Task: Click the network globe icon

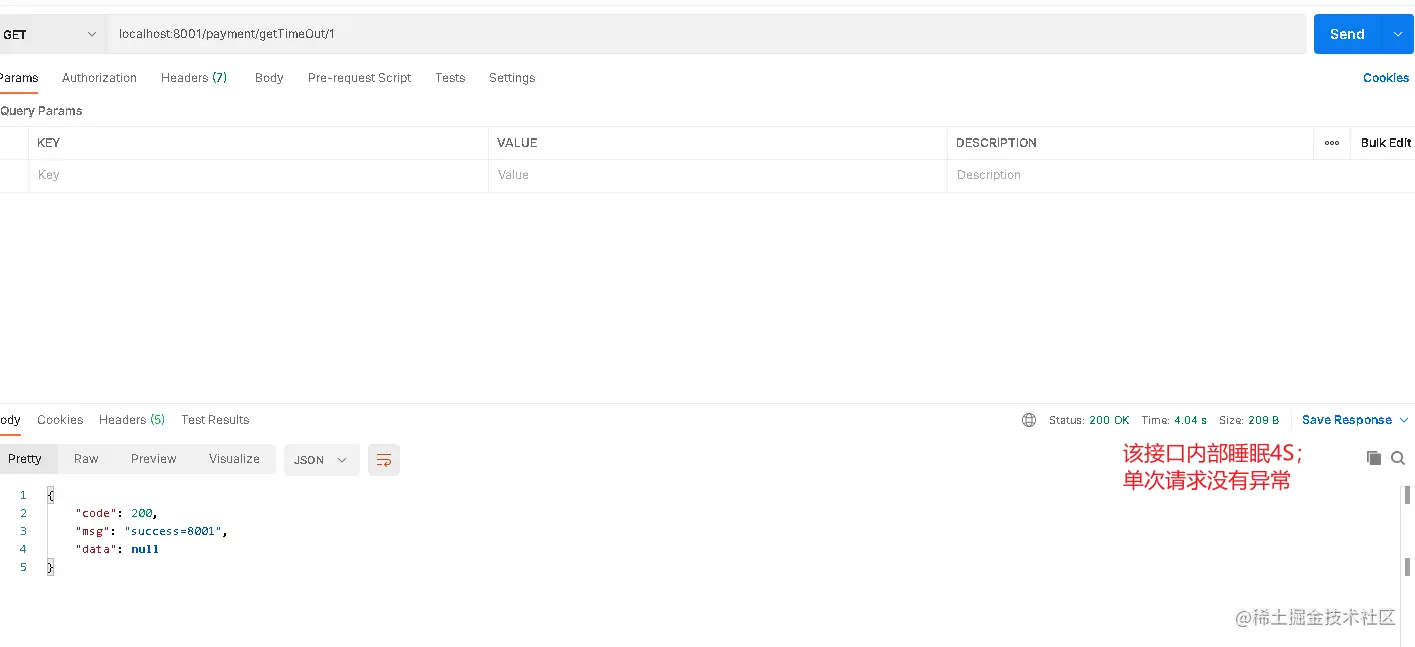Action: [x=1029, y=420]
